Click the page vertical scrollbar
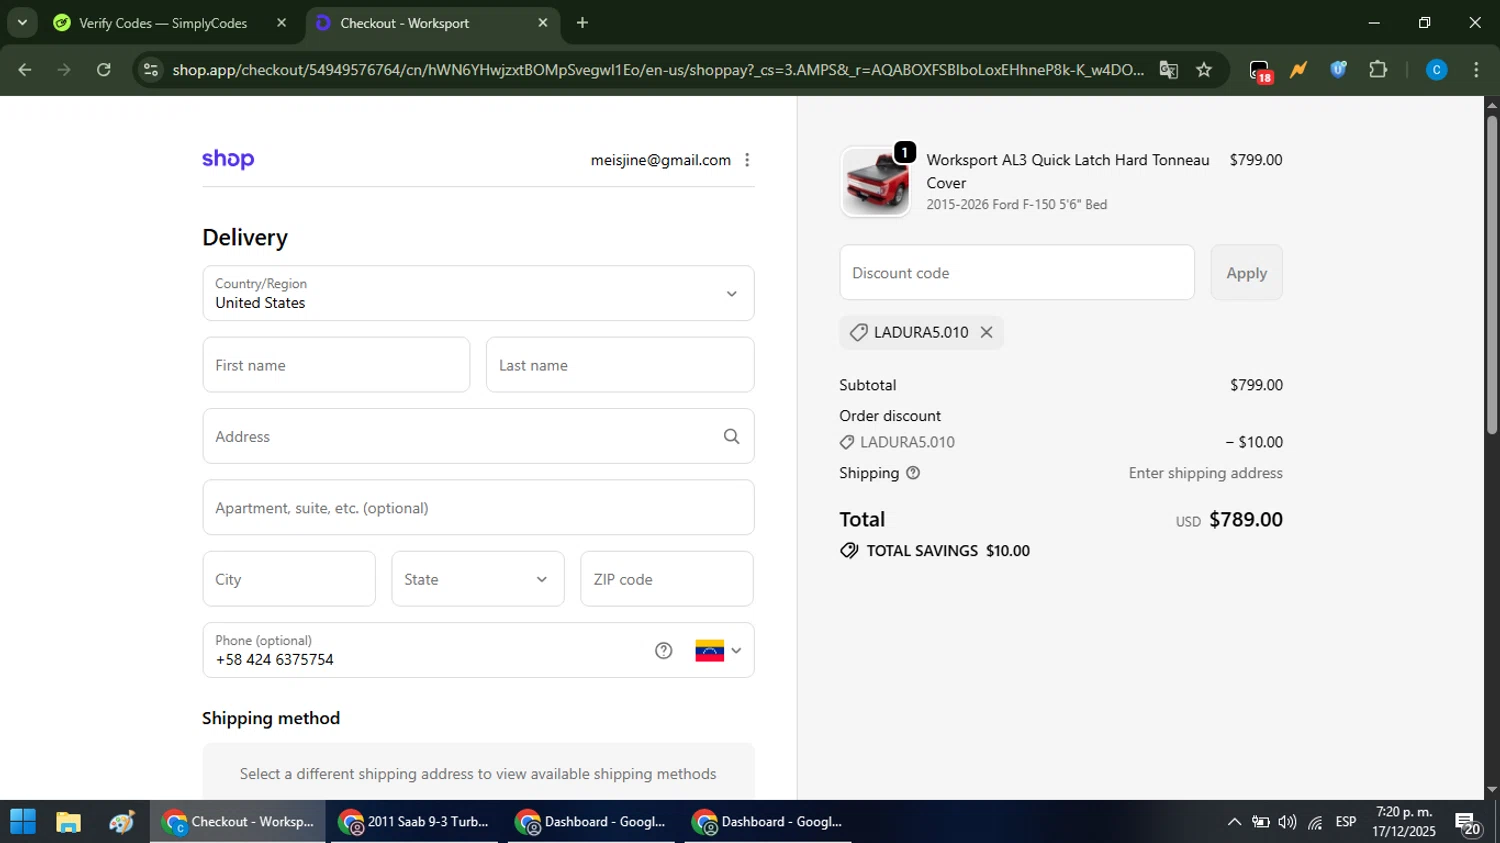This screenshot has width=1500, height=843. pos(1492,274)
